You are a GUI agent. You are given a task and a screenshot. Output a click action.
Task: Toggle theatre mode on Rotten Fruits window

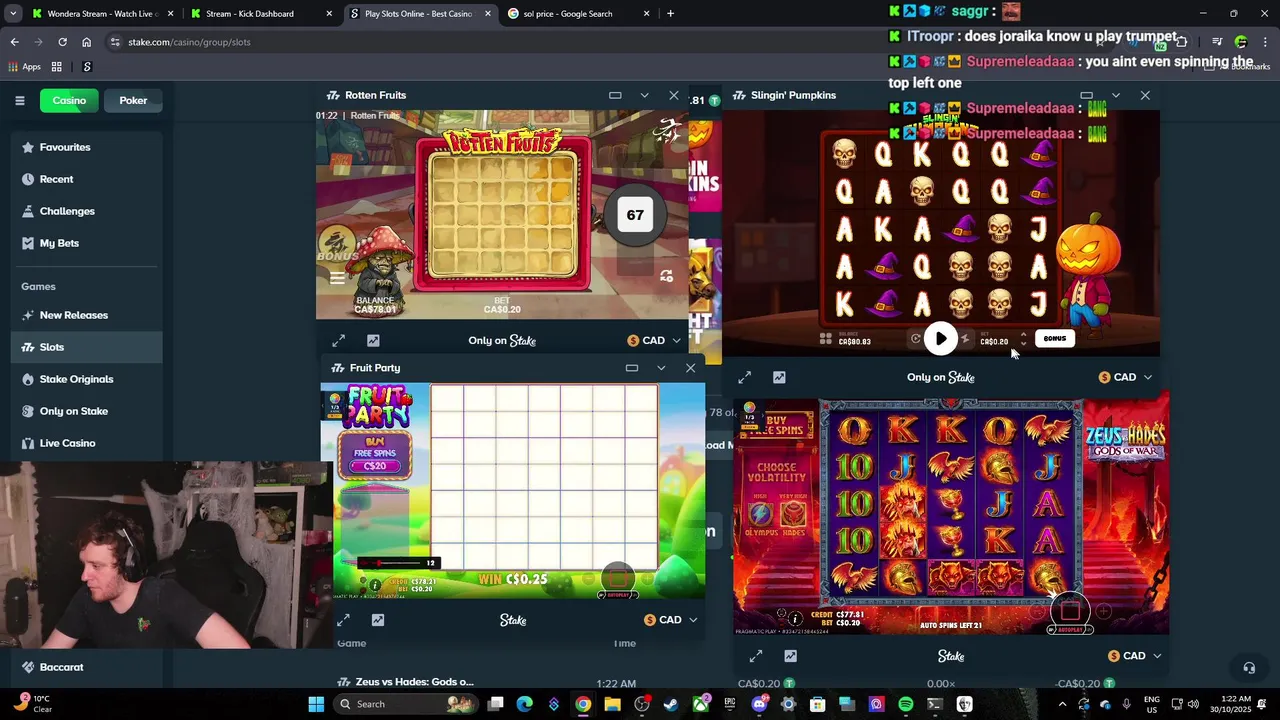coord(615,95)
